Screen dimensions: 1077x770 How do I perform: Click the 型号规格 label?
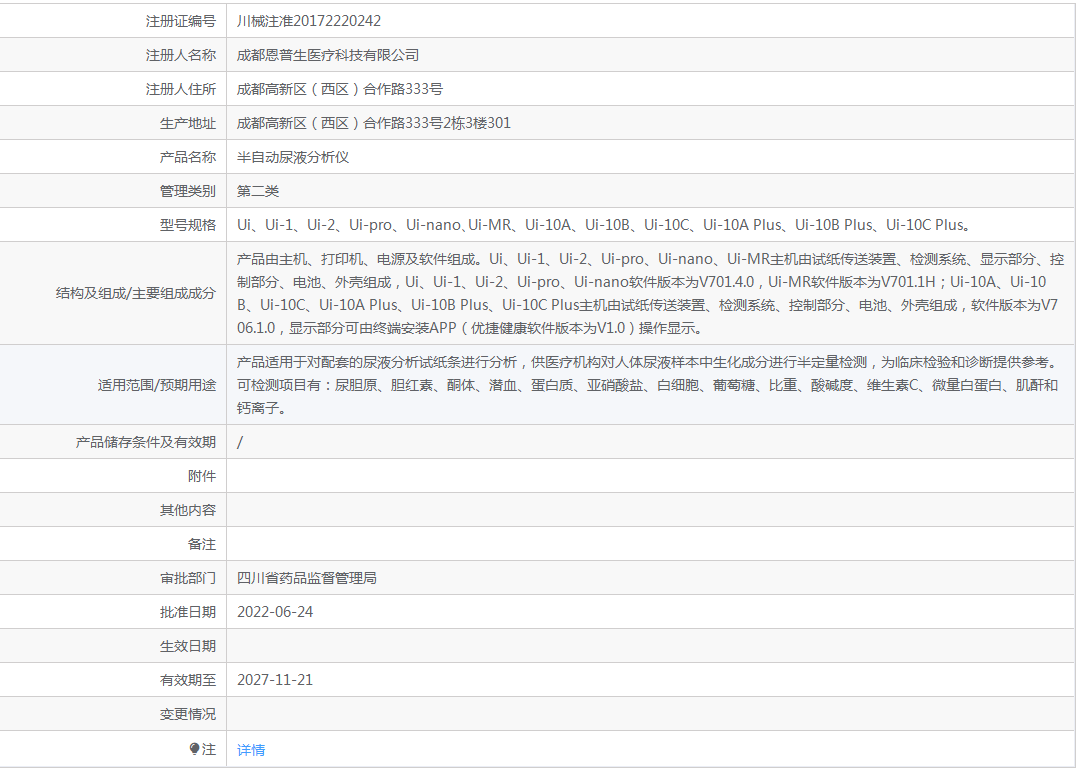pos(188,225)
